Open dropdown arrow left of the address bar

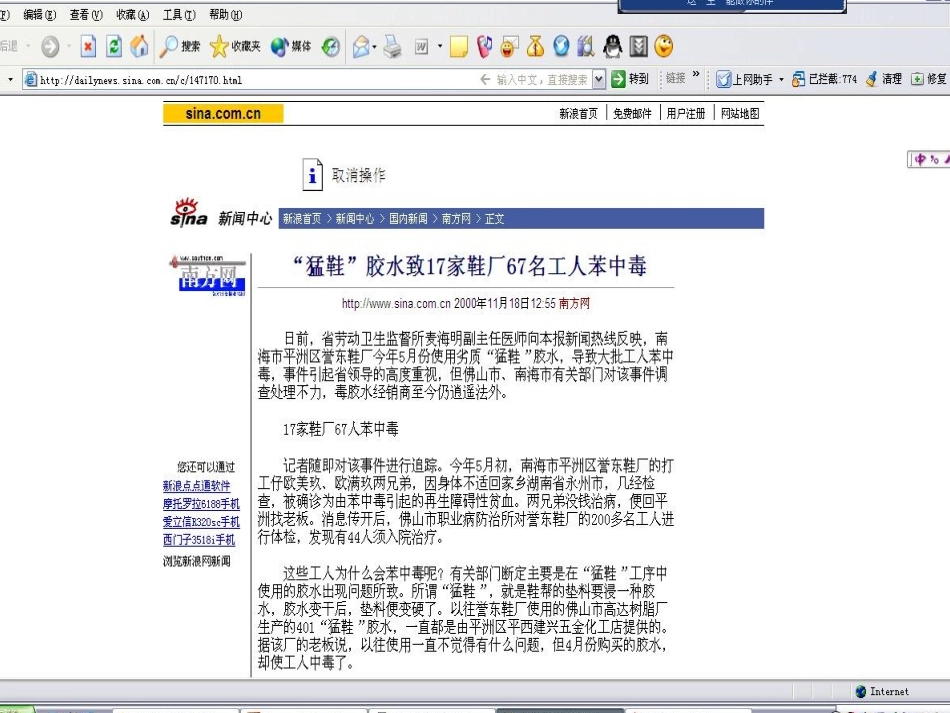[x=10, y=79]
